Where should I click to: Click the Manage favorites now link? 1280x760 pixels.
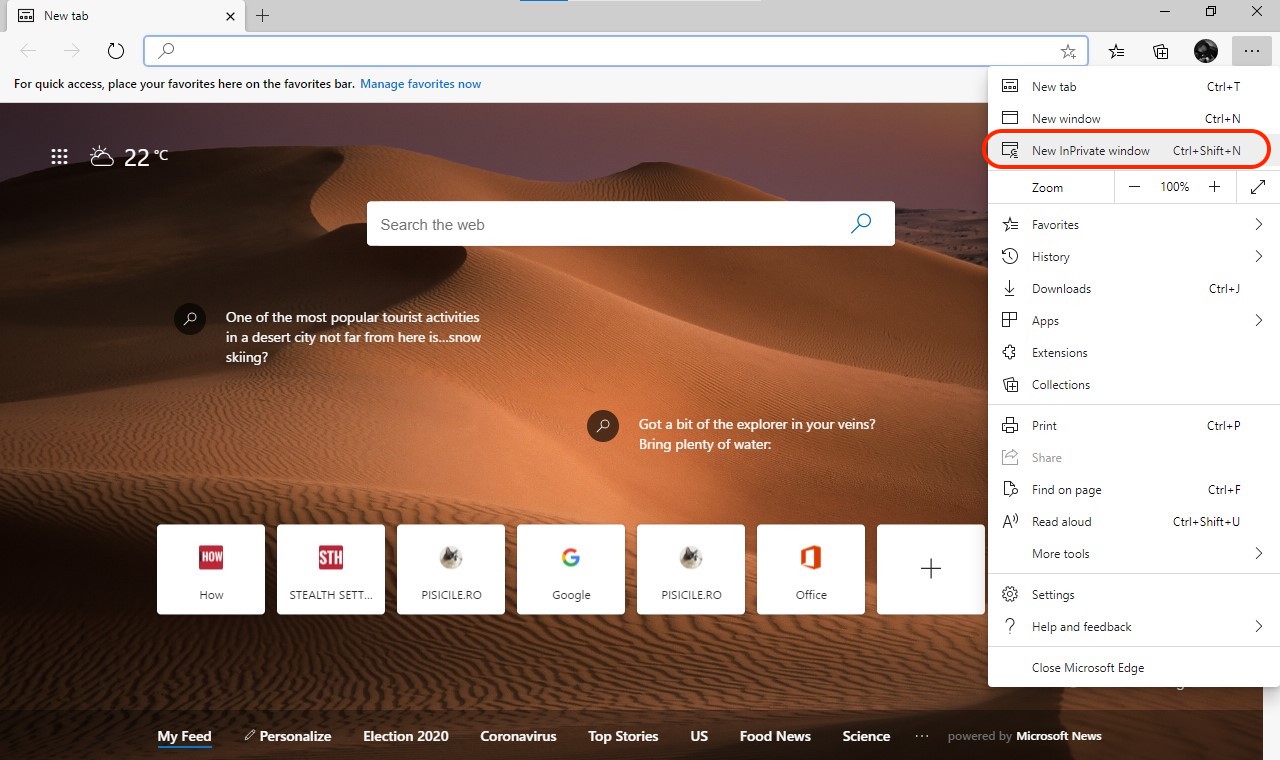point(420,84)
